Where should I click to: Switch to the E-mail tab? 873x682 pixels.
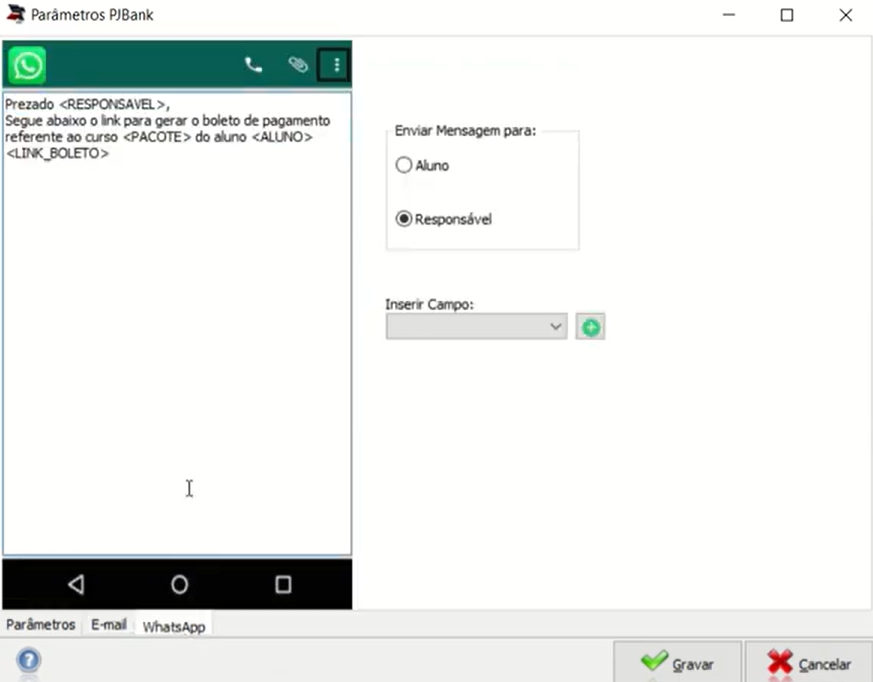pyautogui.click(x=109, y=625)
